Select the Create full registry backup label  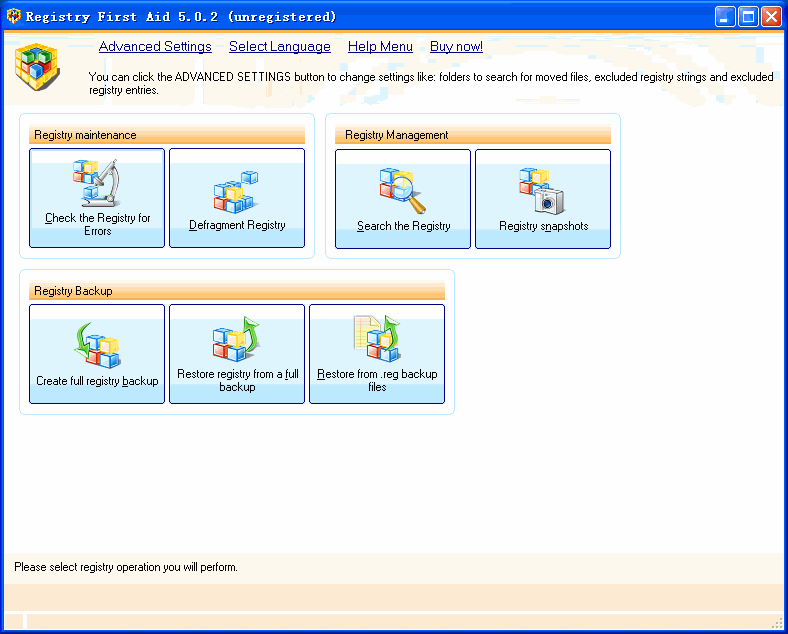97,381
